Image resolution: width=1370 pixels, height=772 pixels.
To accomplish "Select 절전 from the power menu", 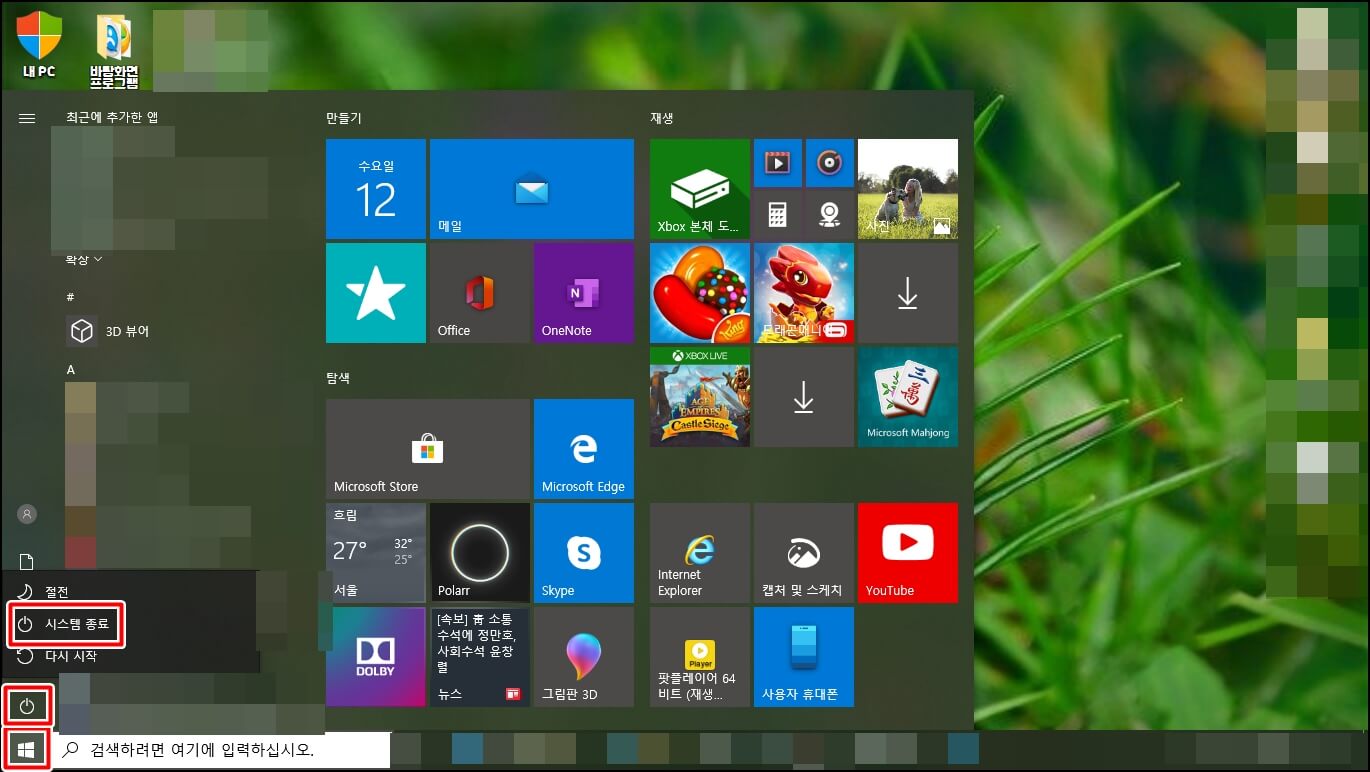I will coord(130,592).
